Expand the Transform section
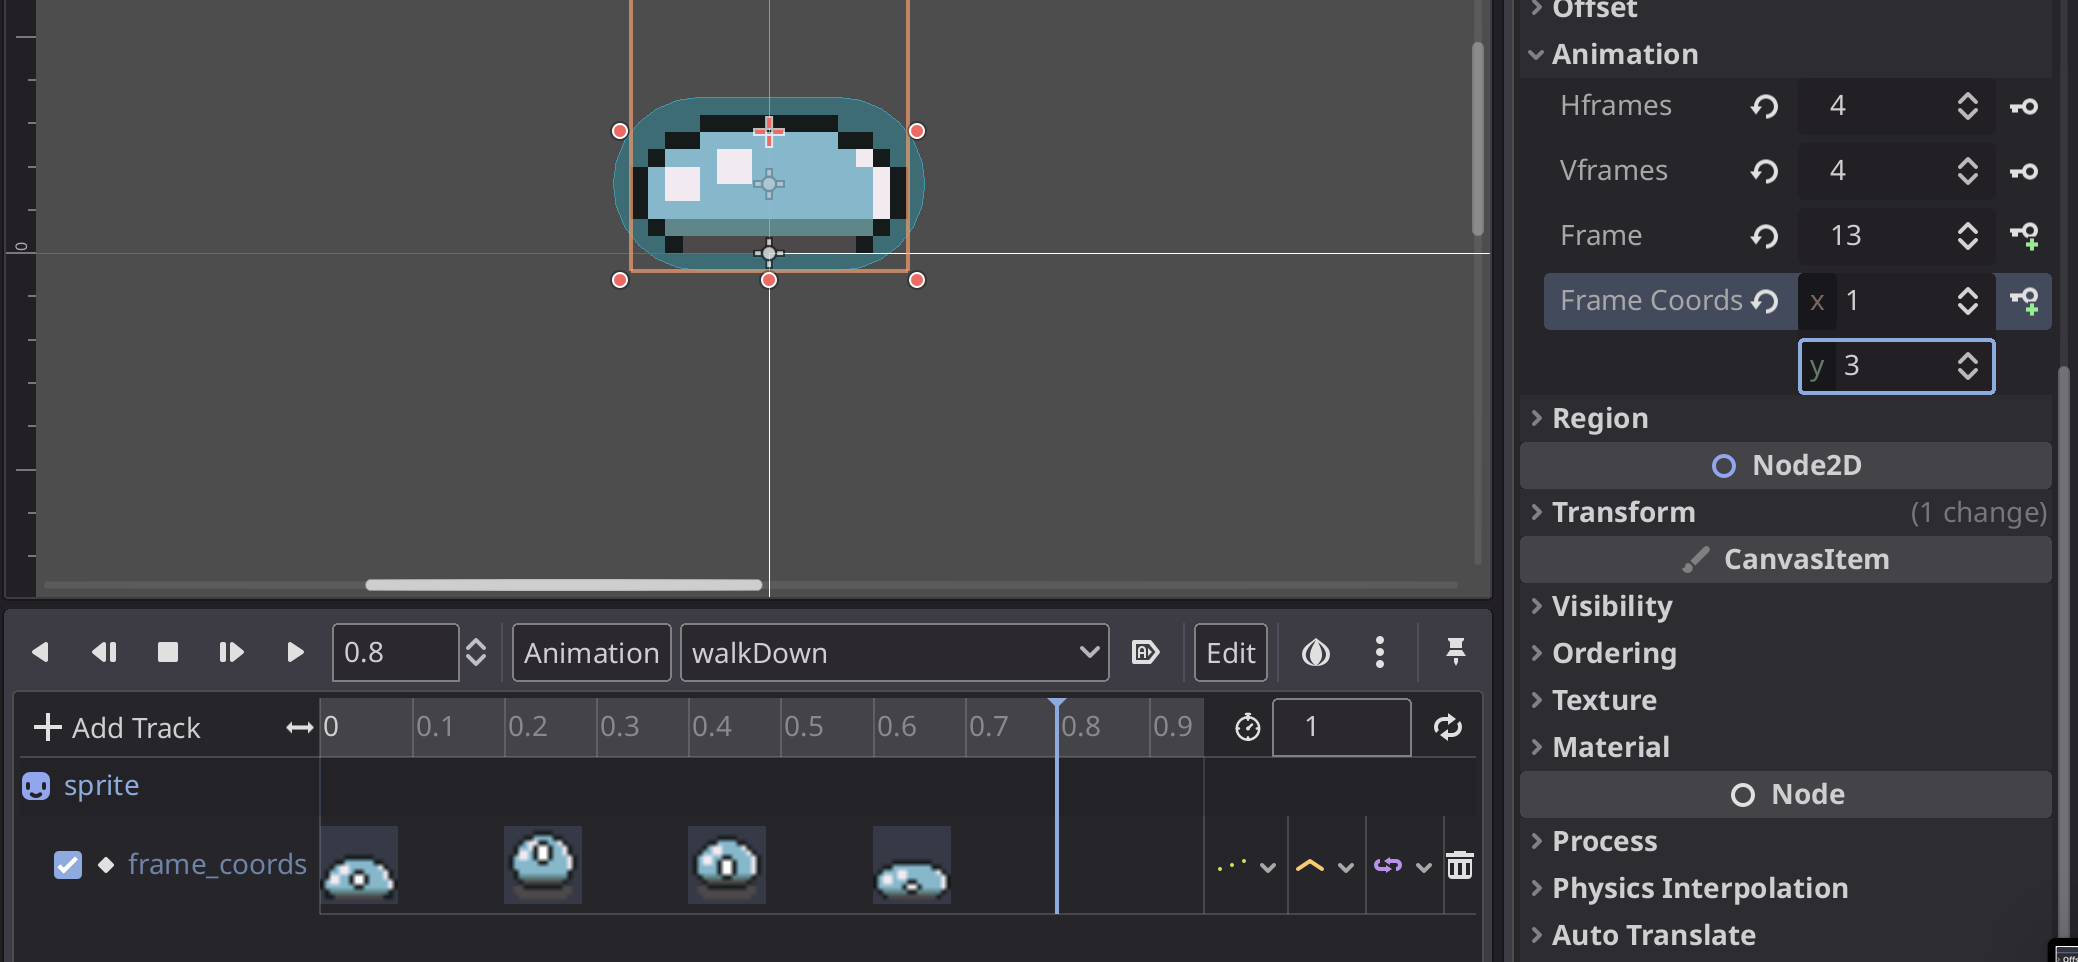The width and height of the screenshot is (2078, 962). click(1623, 512)
